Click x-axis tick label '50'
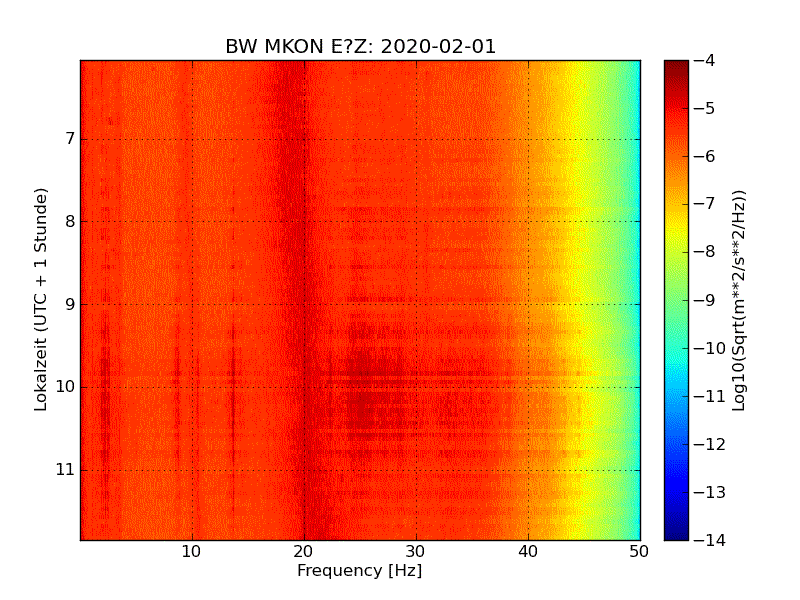This screenshot has width=800, height=600. [639, 552]
